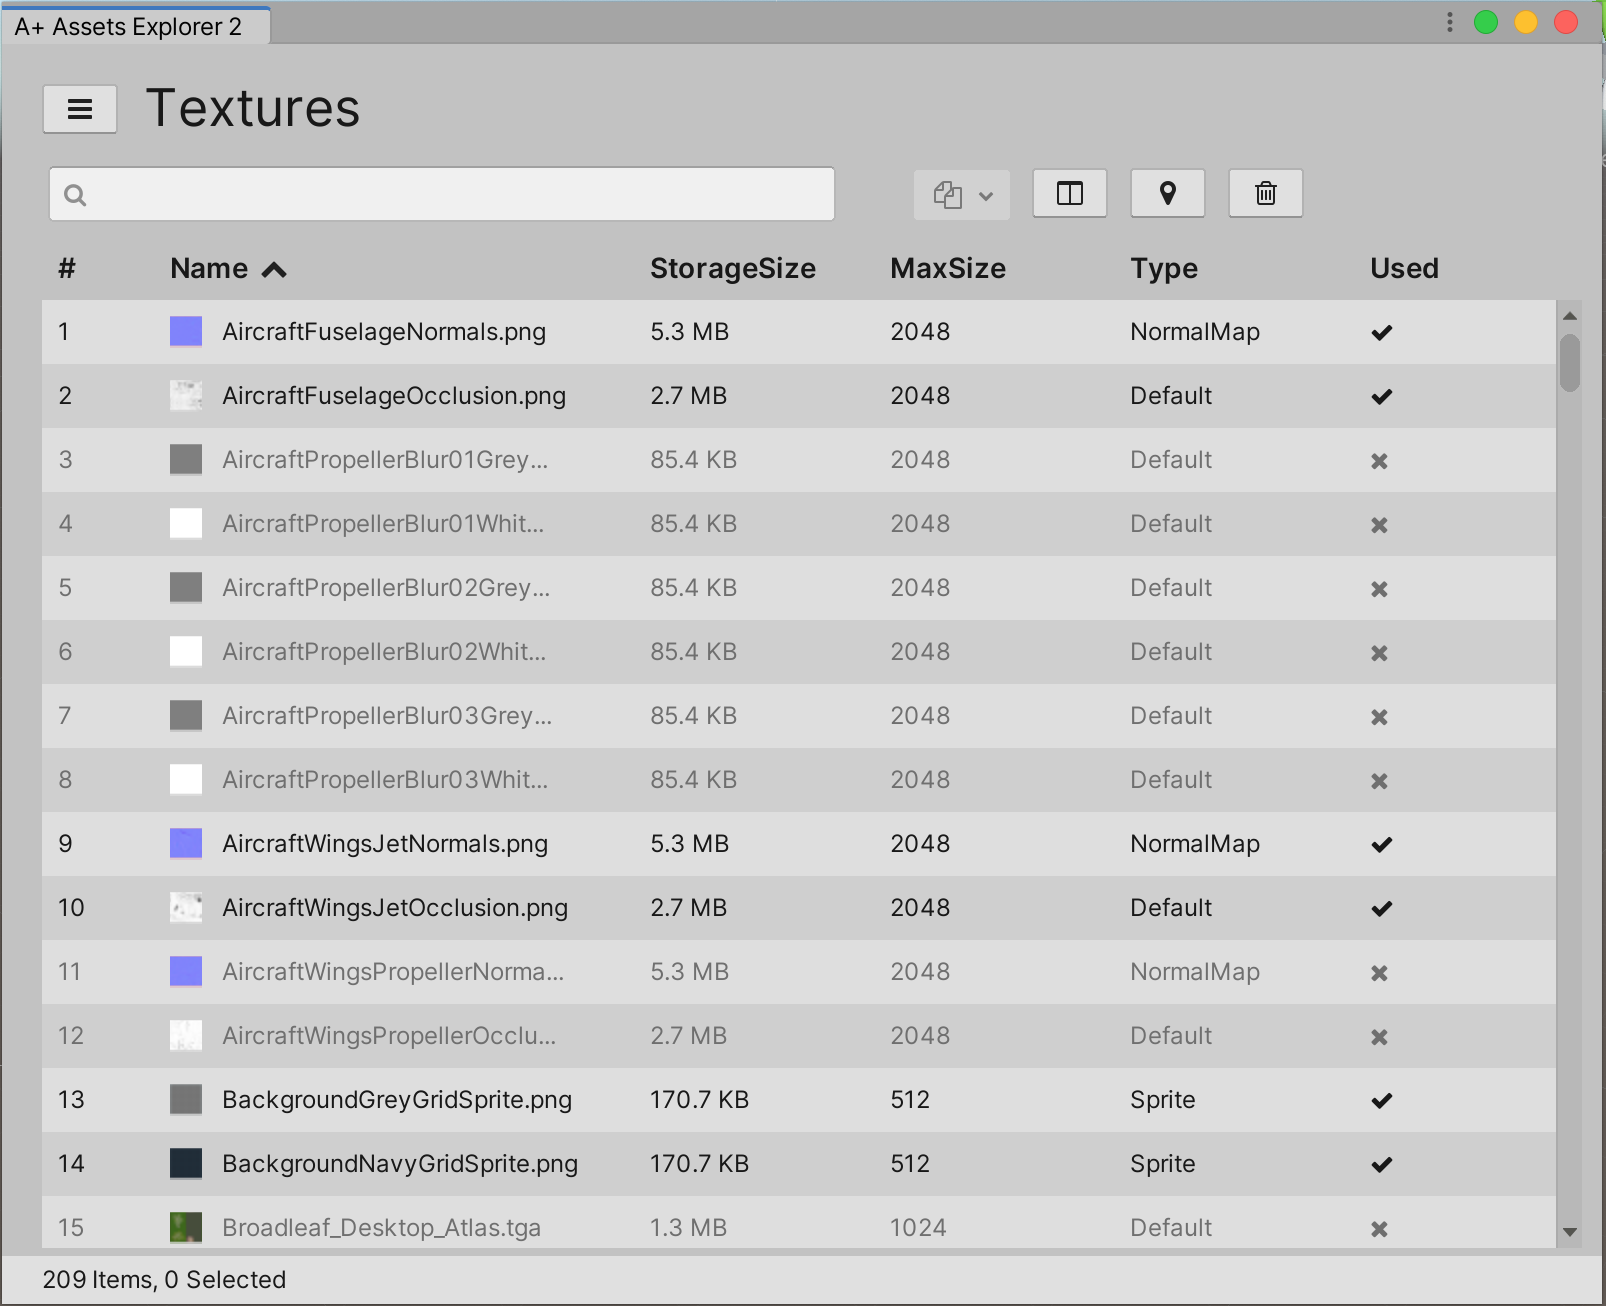This screenshot has height=1306, width=1606.
Task: Toggle the columns layout icon
Action: (x=1070, y=193)
